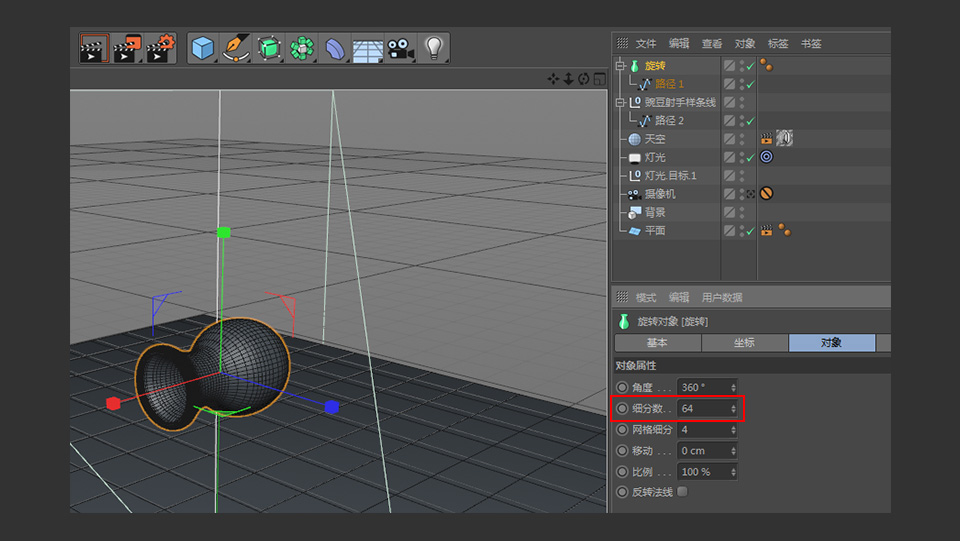
Task: Collapse the 豌豆射手样条线 tree node
Action: point(620,102)
